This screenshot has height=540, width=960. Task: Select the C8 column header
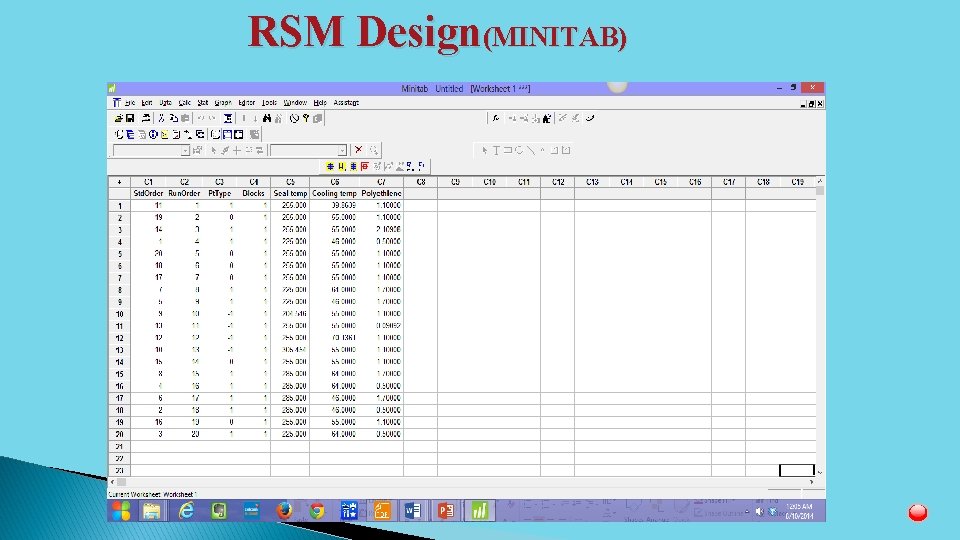(421, 182)
